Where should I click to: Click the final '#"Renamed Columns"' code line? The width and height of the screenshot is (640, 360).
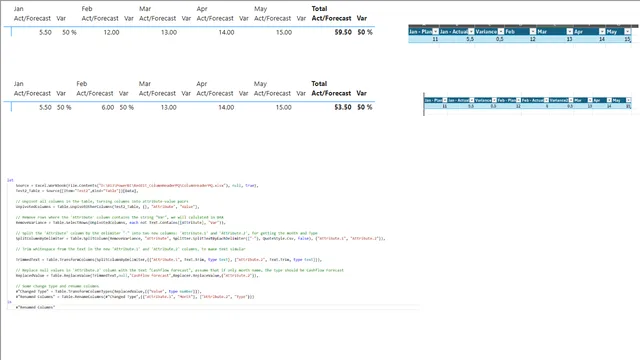35,307
